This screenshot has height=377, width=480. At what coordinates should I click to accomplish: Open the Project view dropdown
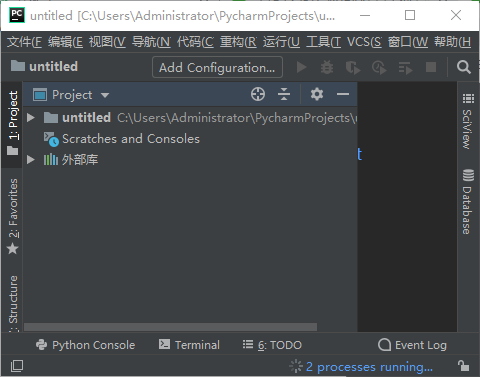(x=105, y=95)
